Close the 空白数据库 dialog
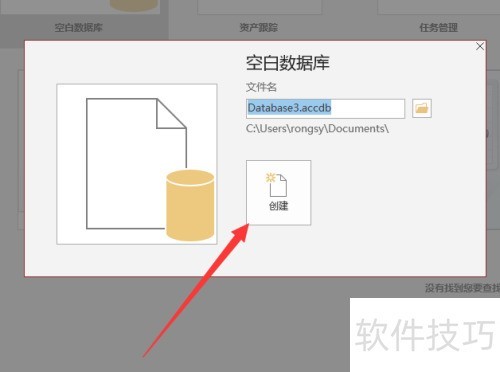 pyautogui.click(x=480, y=46)
